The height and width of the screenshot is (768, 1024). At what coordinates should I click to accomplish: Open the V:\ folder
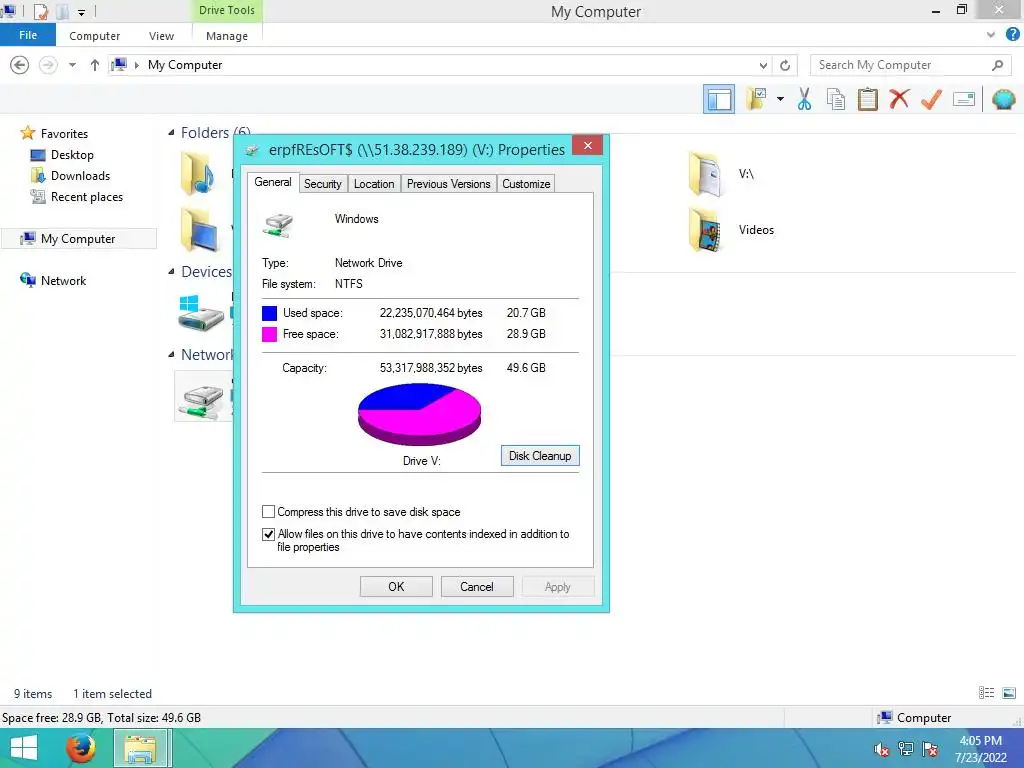coord(722,174)
